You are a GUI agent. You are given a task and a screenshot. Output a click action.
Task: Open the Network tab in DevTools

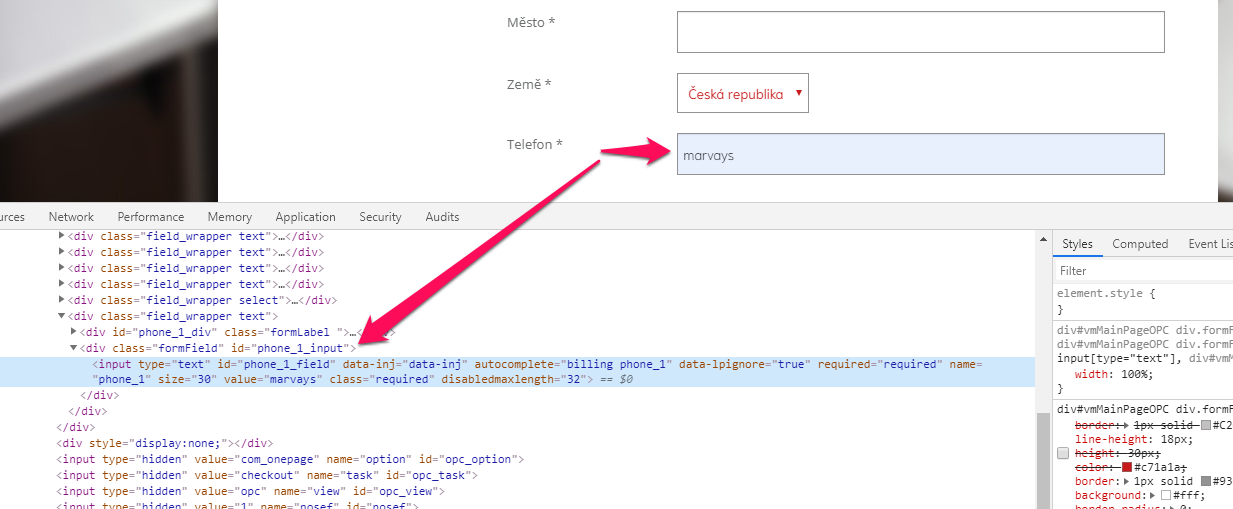(x=71, y=216)
